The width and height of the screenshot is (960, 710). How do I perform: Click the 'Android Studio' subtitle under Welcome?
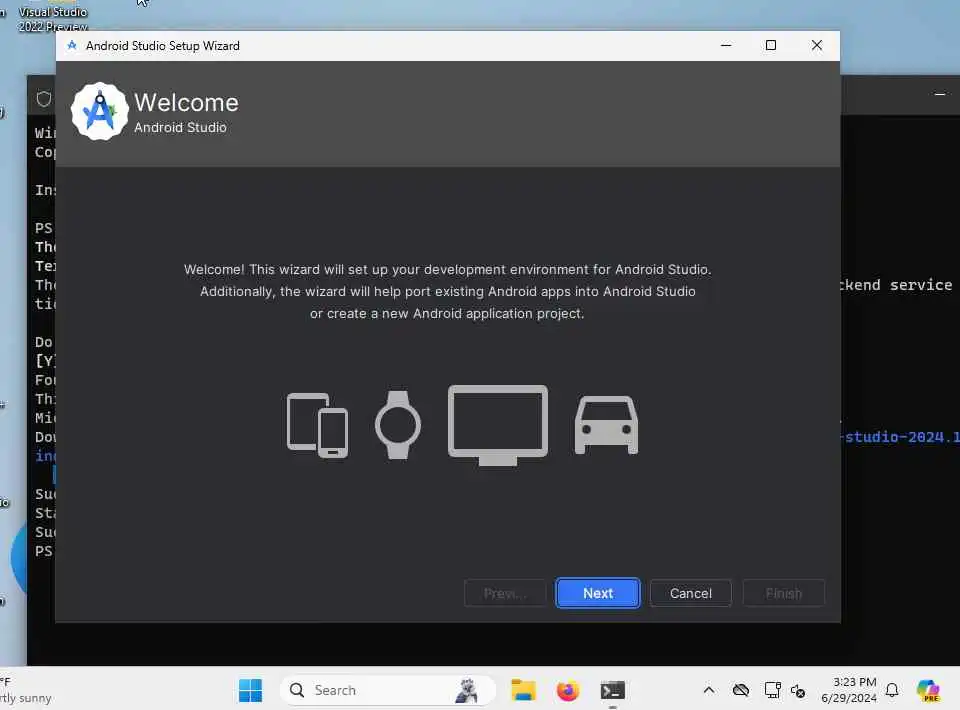click(180, 127)
